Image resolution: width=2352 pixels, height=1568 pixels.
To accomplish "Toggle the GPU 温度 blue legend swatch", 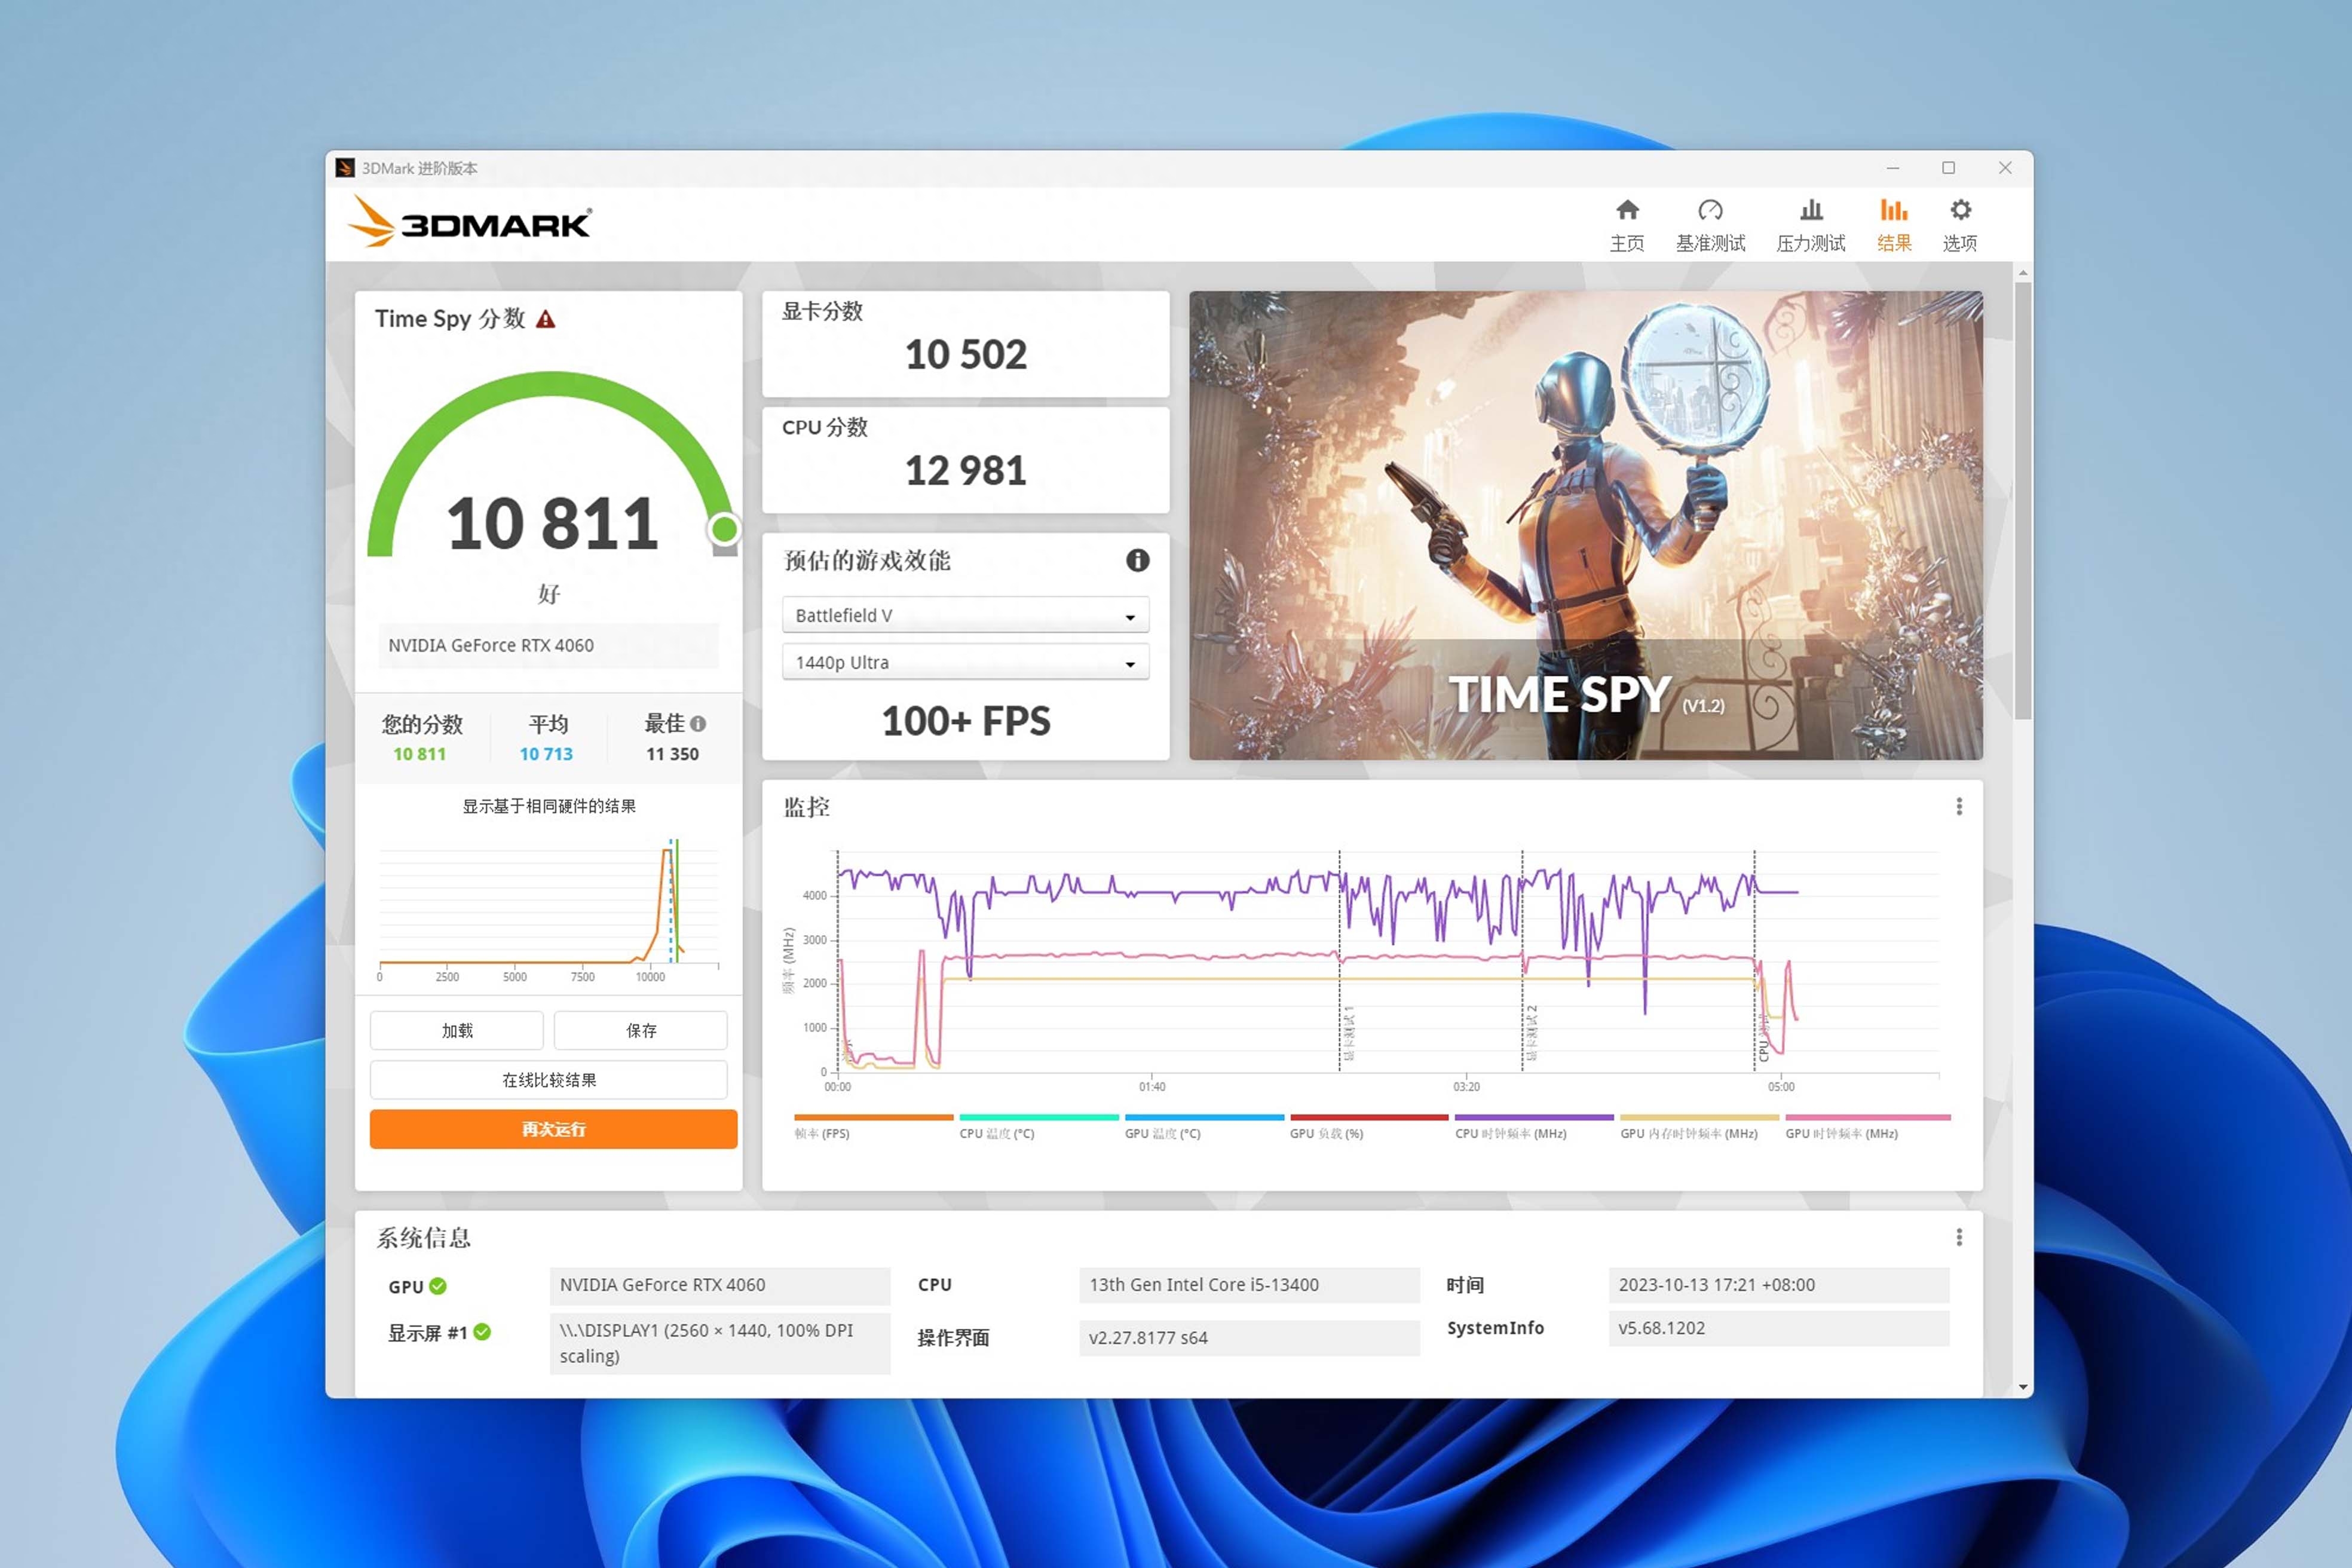I will point(1204,1126).
